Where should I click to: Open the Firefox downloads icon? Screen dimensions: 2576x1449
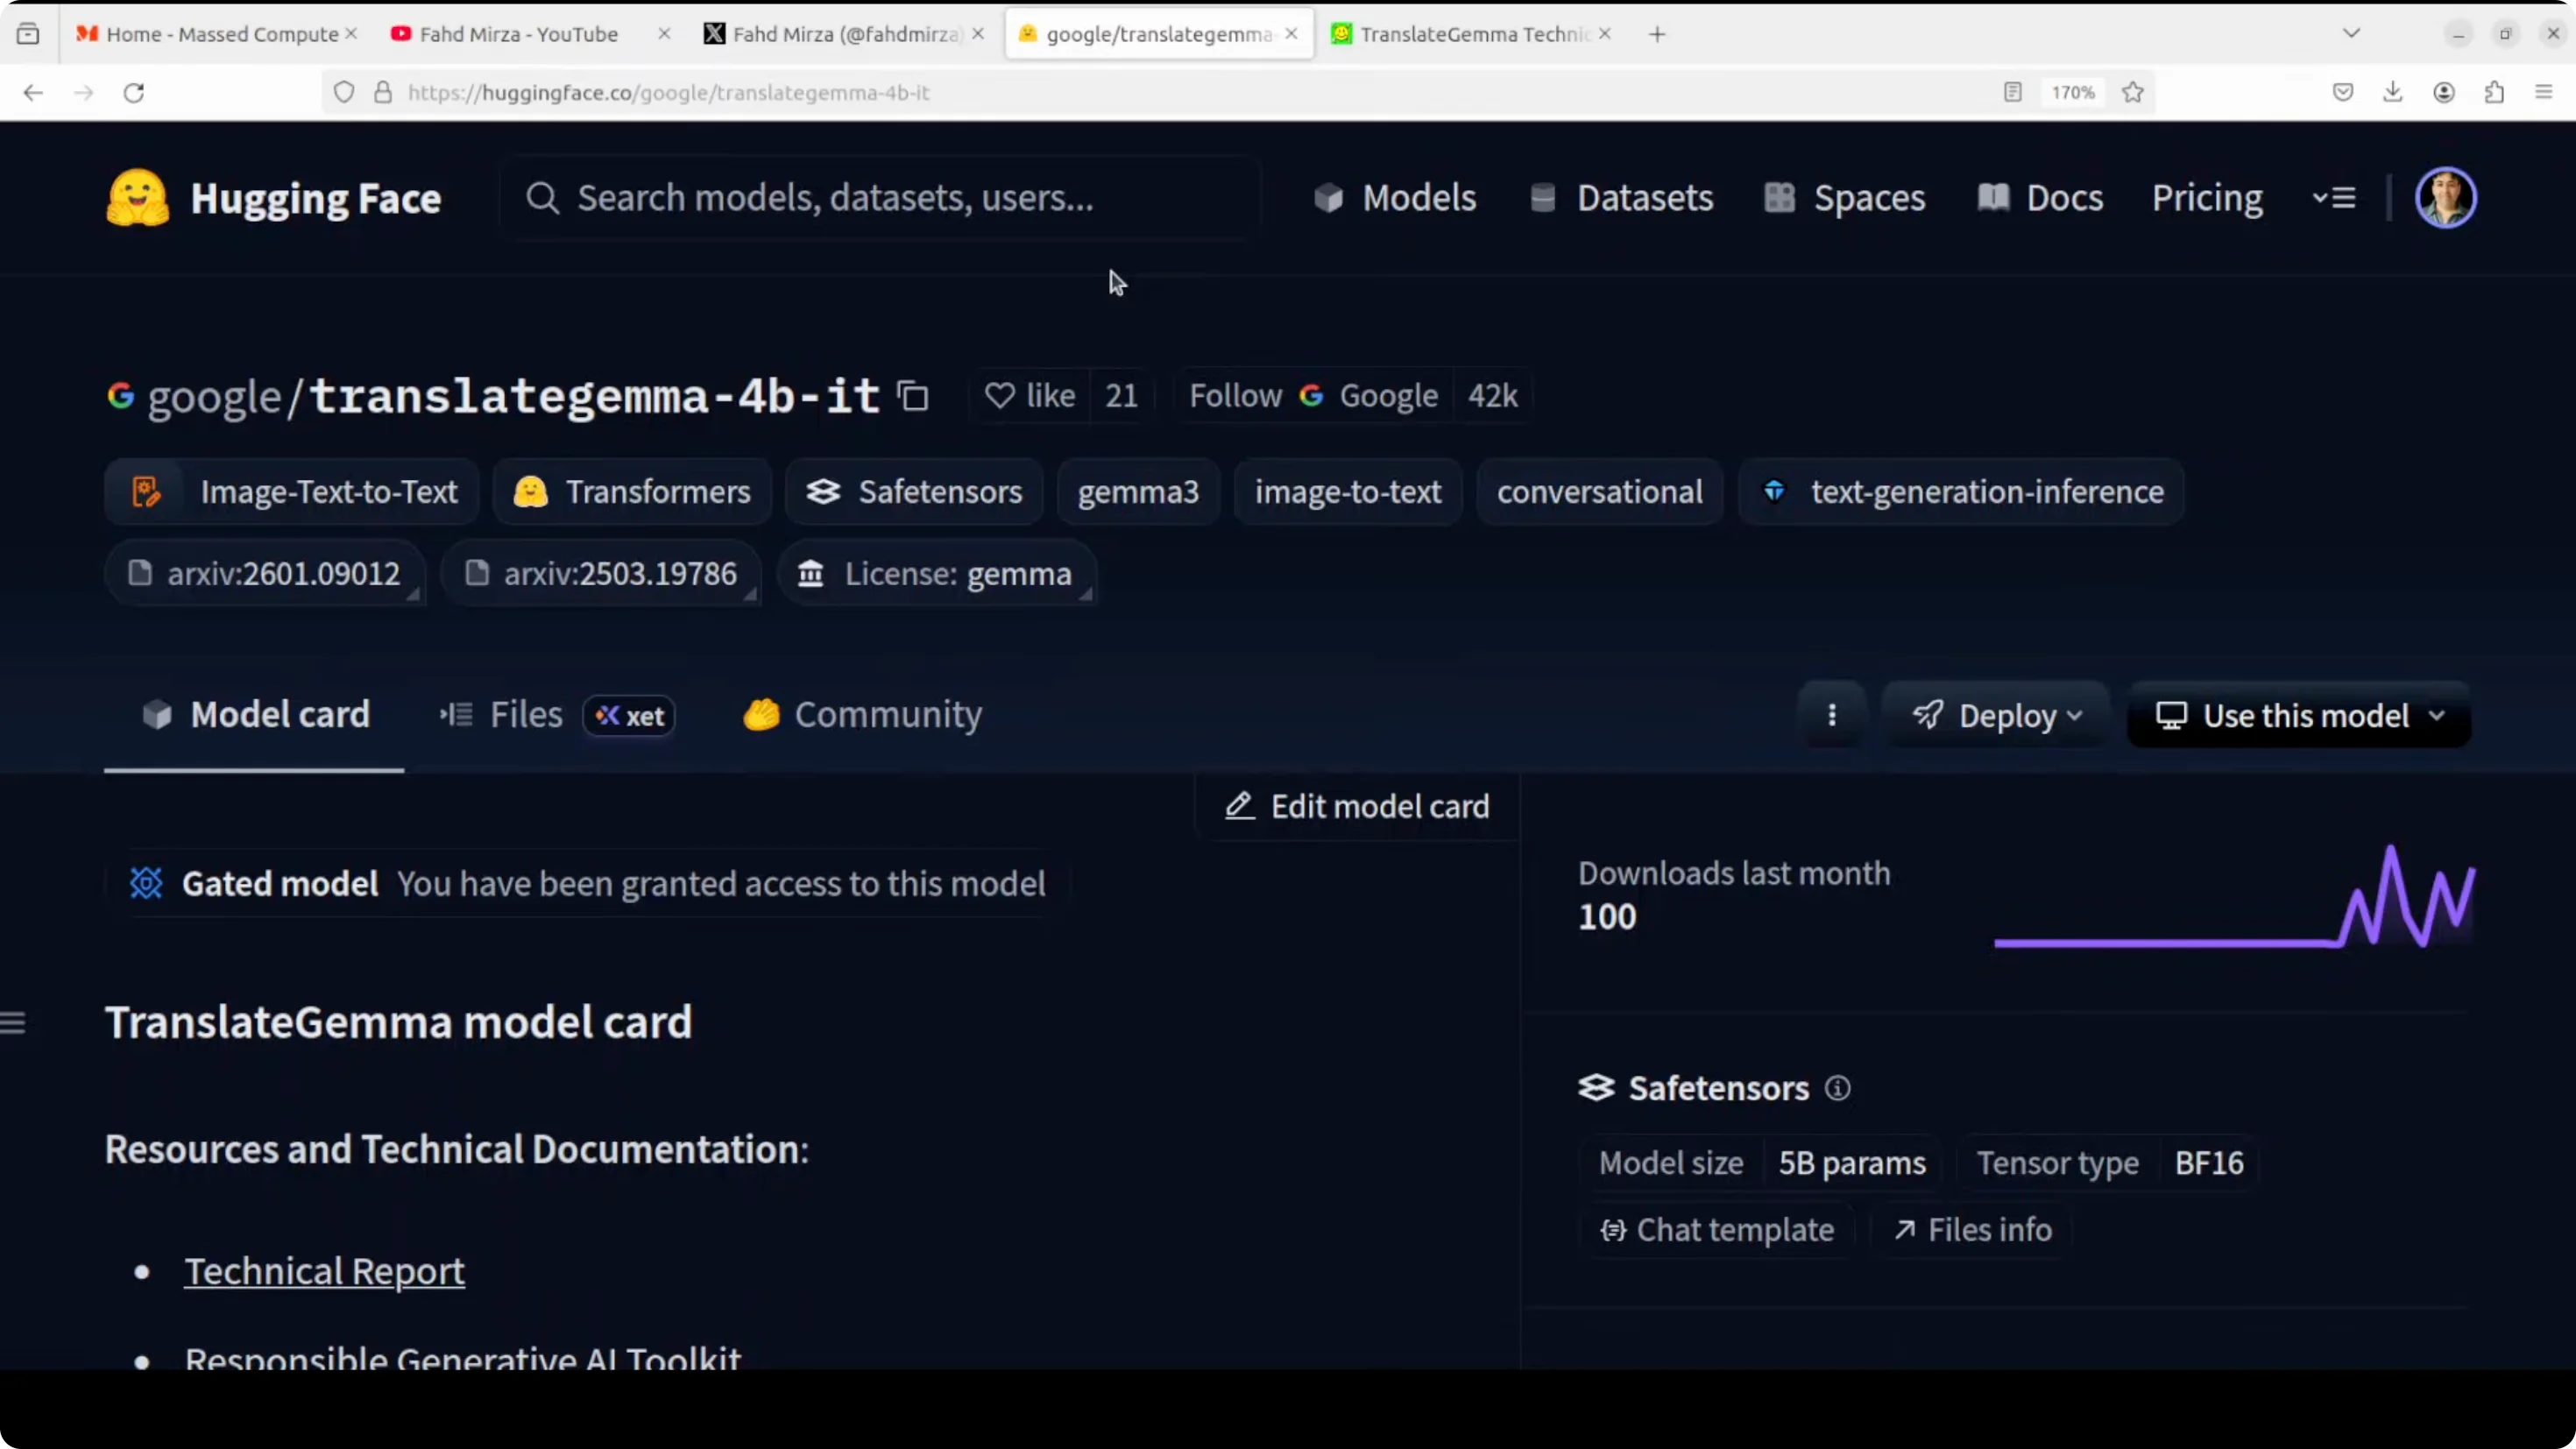(x=2392, y=92)
